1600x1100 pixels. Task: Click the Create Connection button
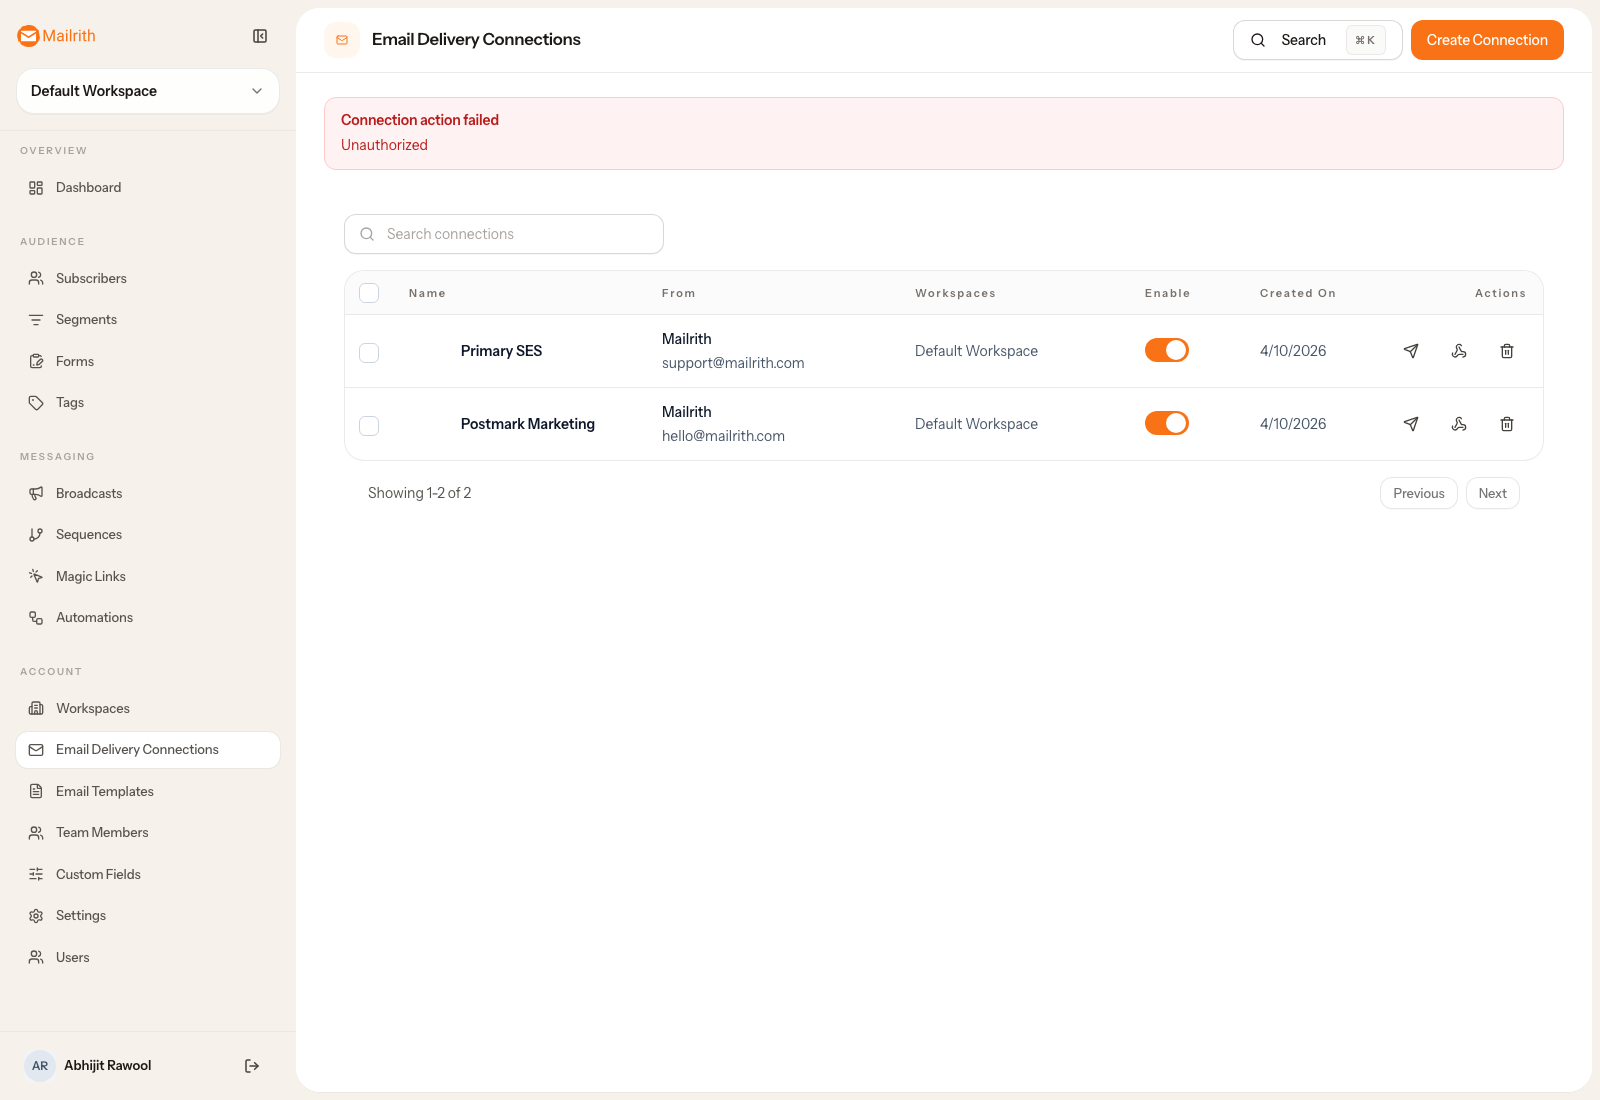(x=1487, y=40)
